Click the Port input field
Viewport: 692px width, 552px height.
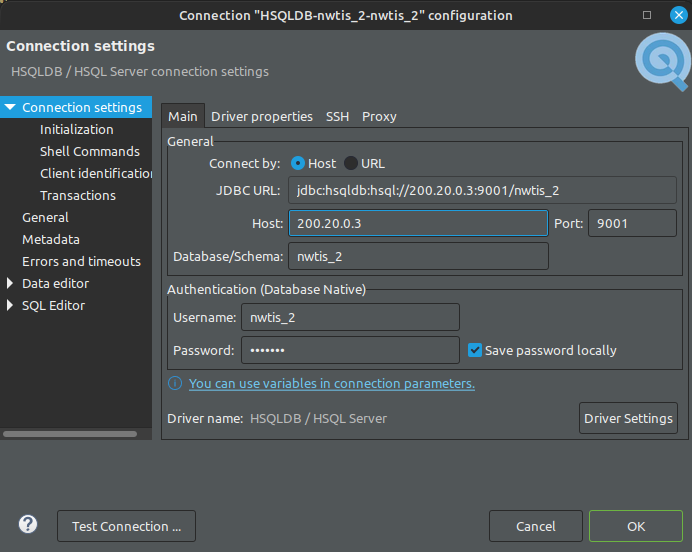pyautogui.click(x=632, y=223)
